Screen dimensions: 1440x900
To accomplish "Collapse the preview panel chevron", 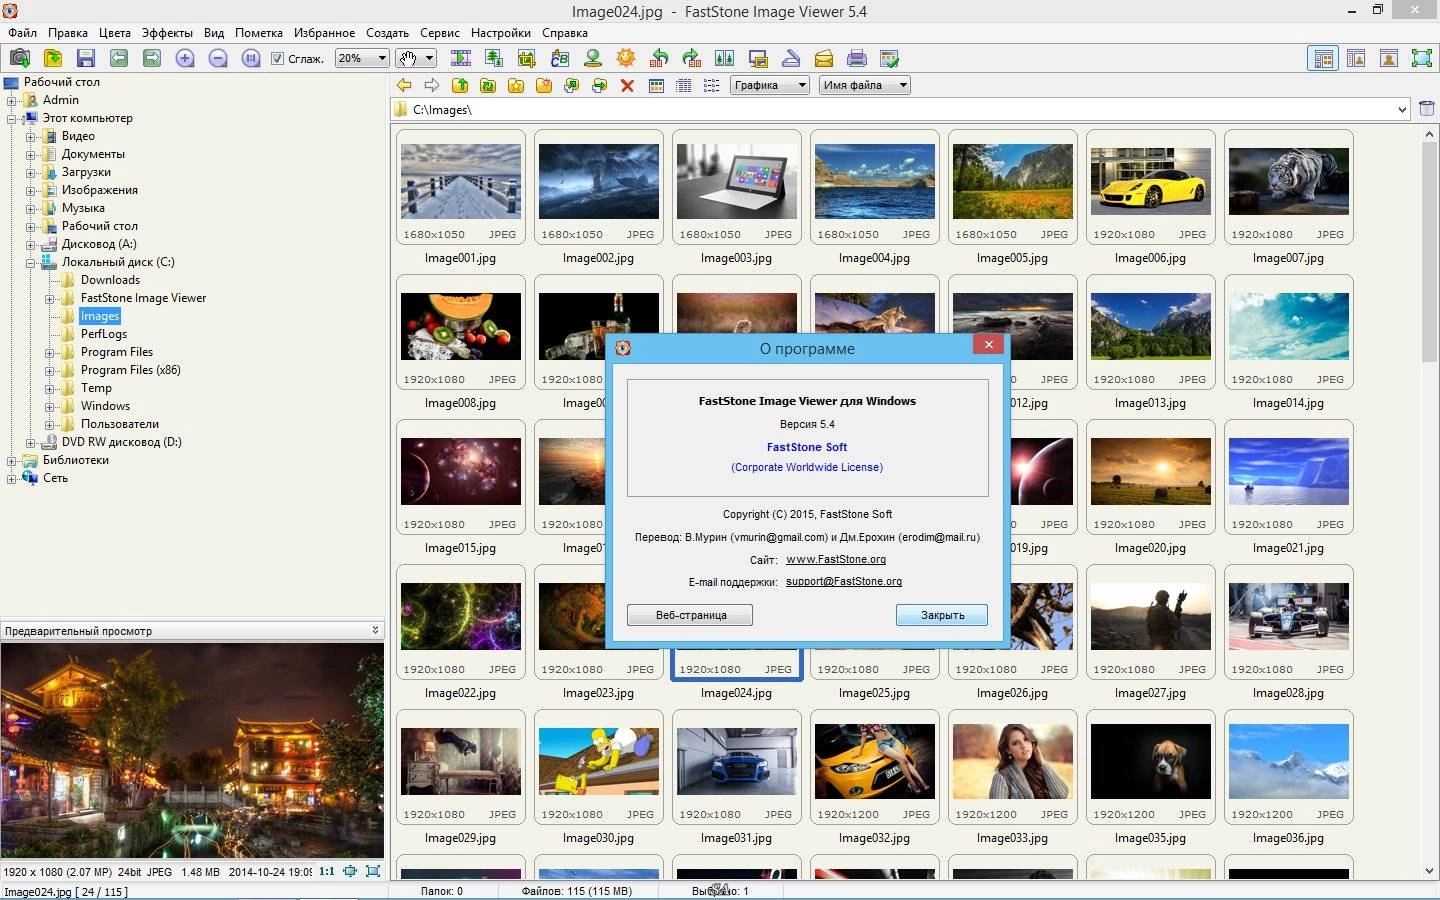I will point(375,630).
